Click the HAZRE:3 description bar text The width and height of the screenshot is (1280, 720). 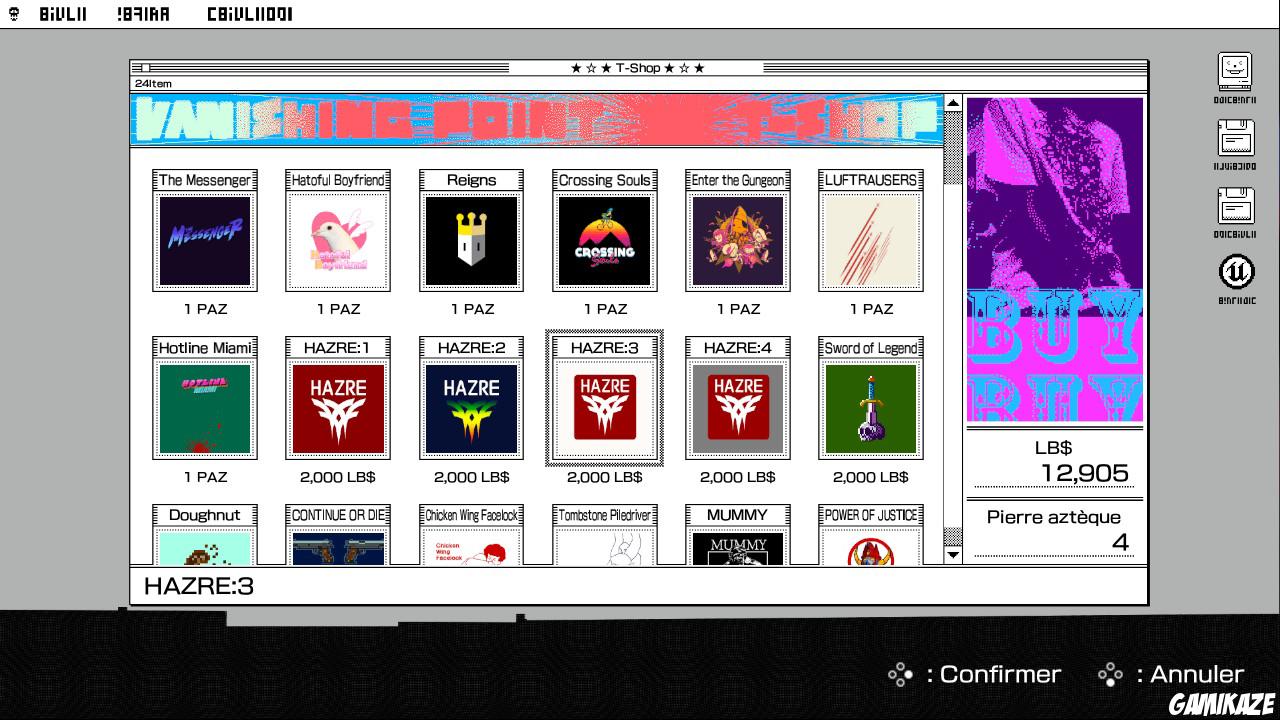point(199,586)
